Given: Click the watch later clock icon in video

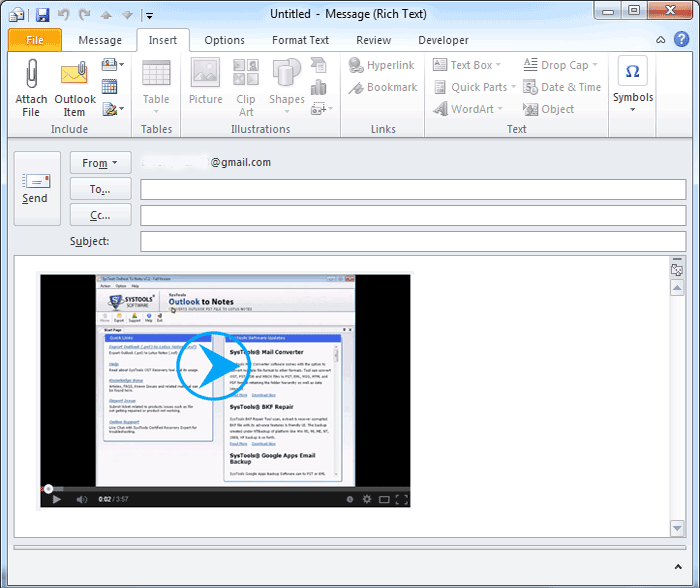Looking at the screenshot, I should pos(350,499).
